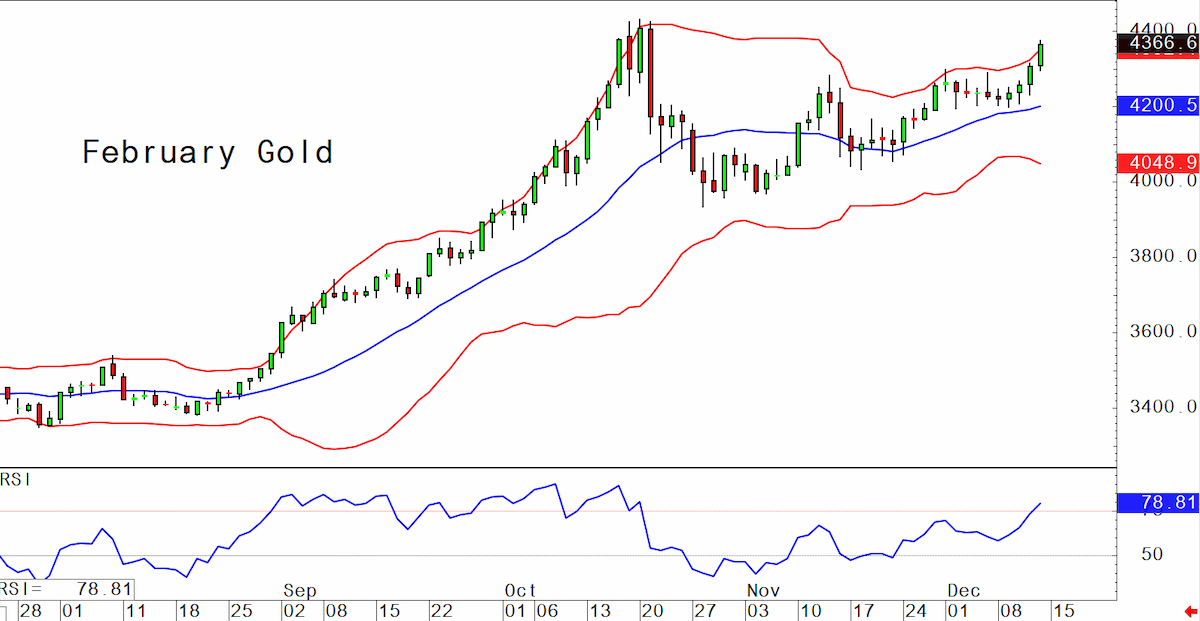Click the blue 4200.5 moving average tag
The height and width of the screenshot is (621, 1200).
tap(1158, 105)
